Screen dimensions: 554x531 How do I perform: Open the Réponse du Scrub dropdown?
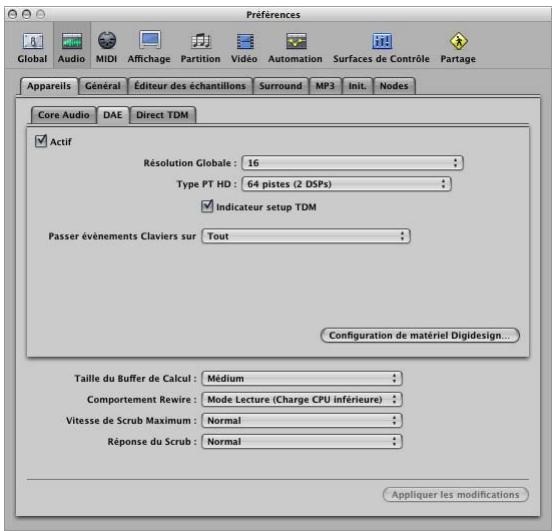point(302,442)
